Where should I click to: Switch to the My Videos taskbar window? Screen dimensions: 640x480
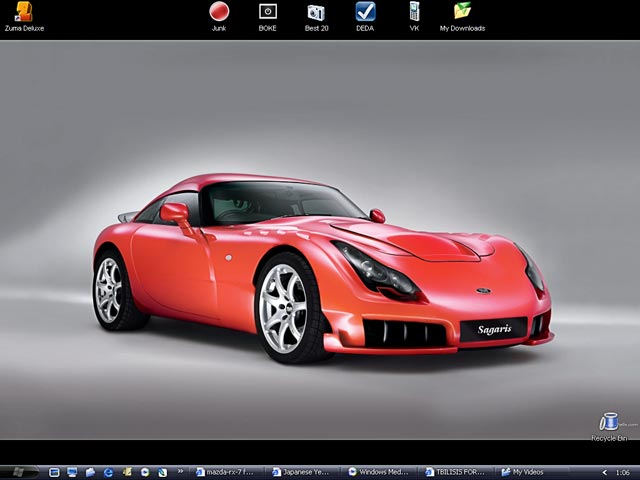click(x=532, y=472)
